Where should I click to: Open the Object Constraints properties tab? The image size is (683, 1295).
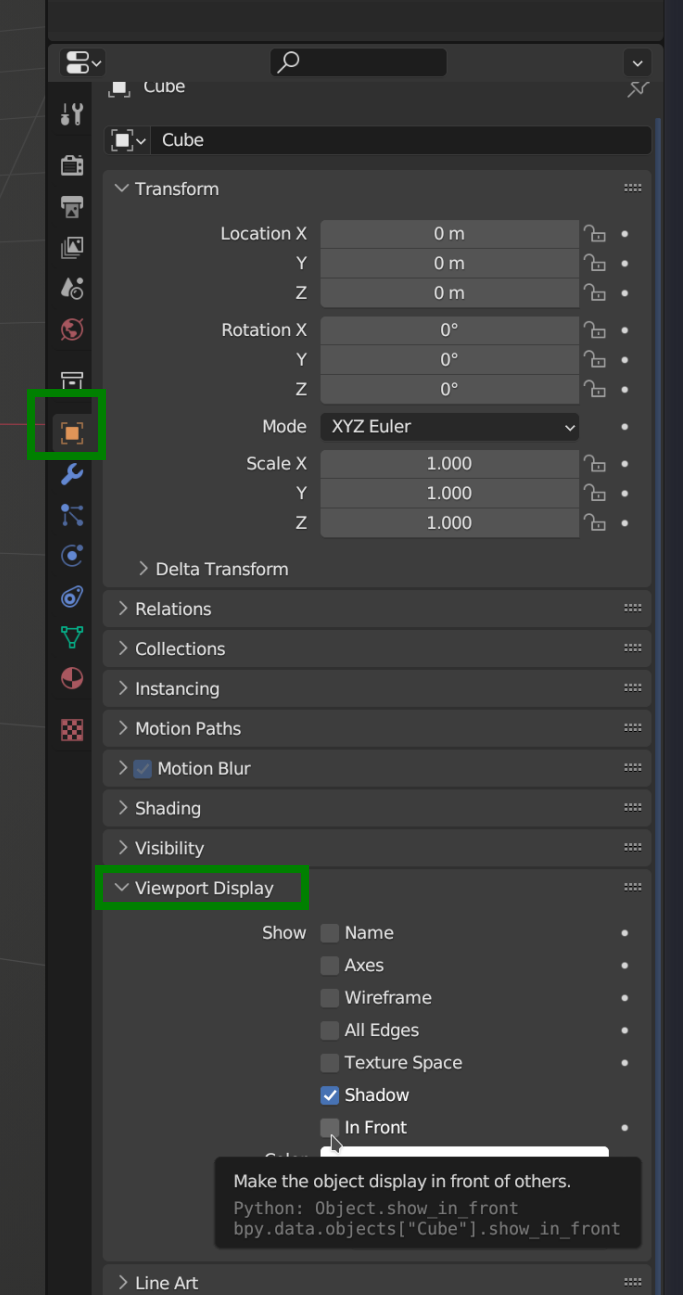pyautogui.click(x=71, y=597)
